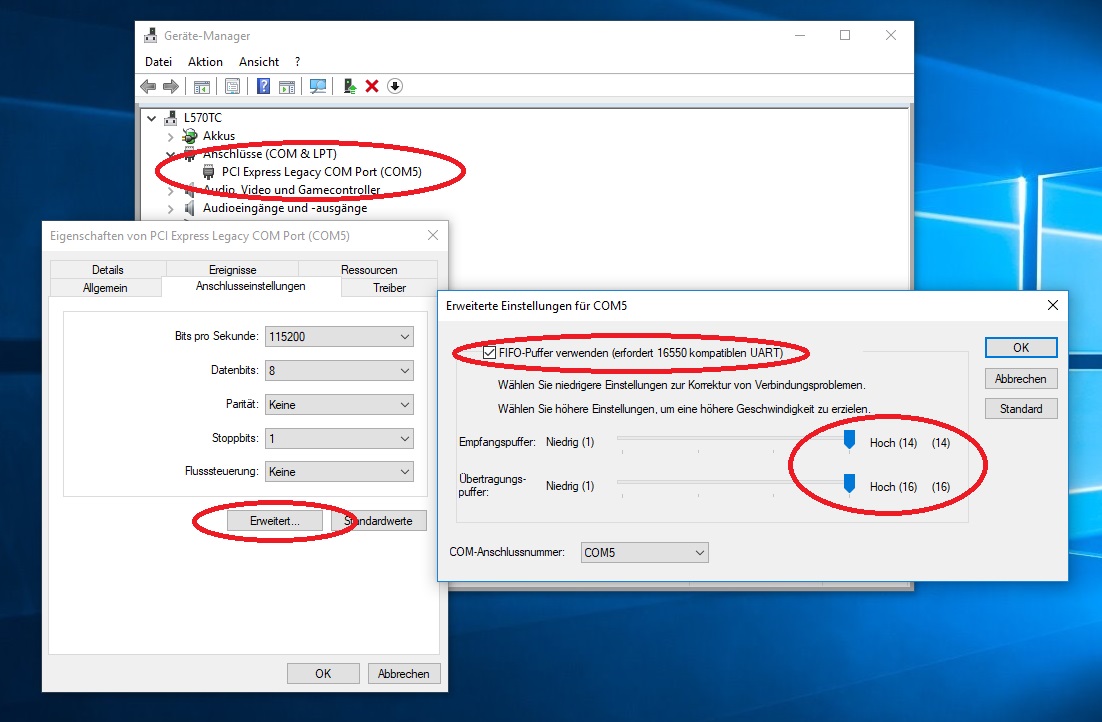Toggle the FIFO-Puffer verwenden checkbox
The width and height of the screenshot is (1102, 722).
point(490,353)
